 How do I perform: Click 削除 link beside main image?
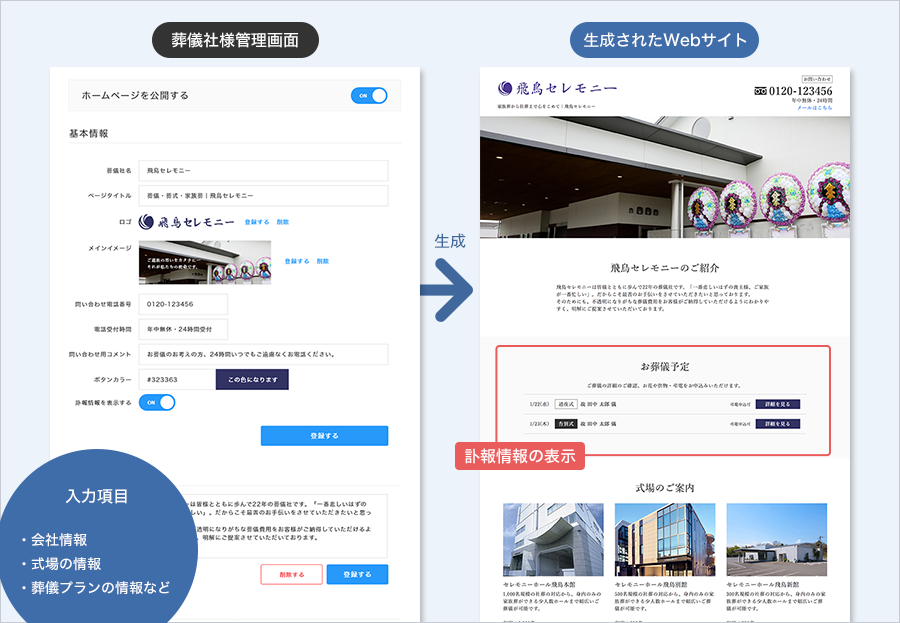tap(323, 261)
